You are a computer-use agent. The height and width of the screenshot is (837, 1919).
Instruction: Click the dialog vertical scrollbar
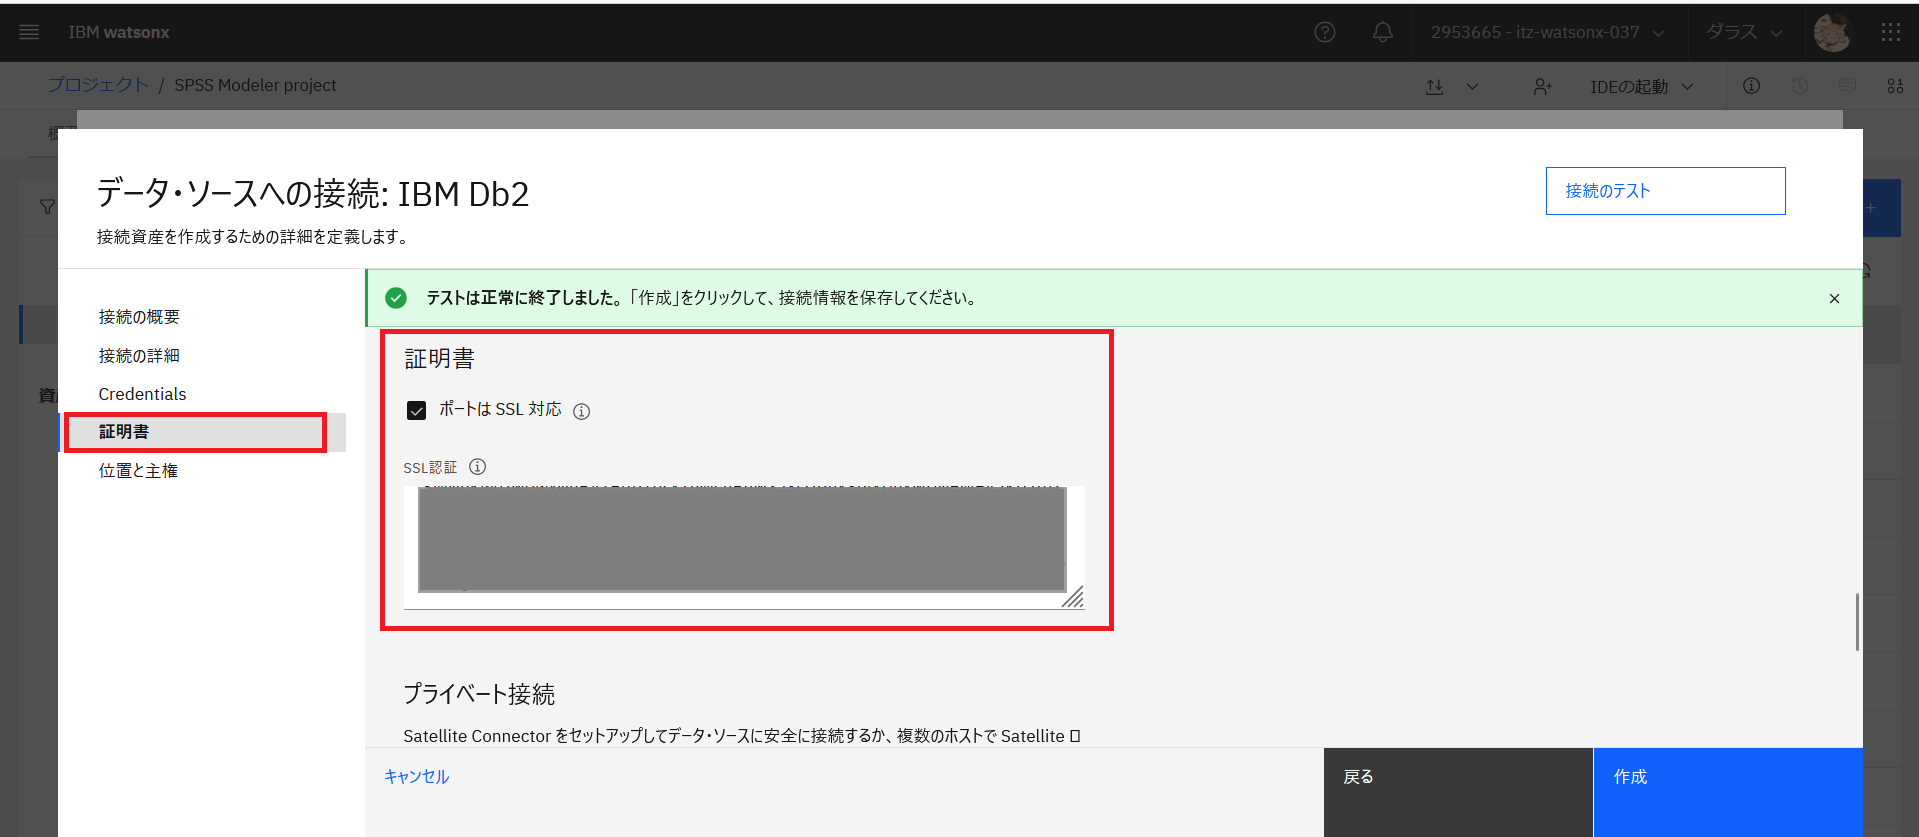coord(1857,622)
